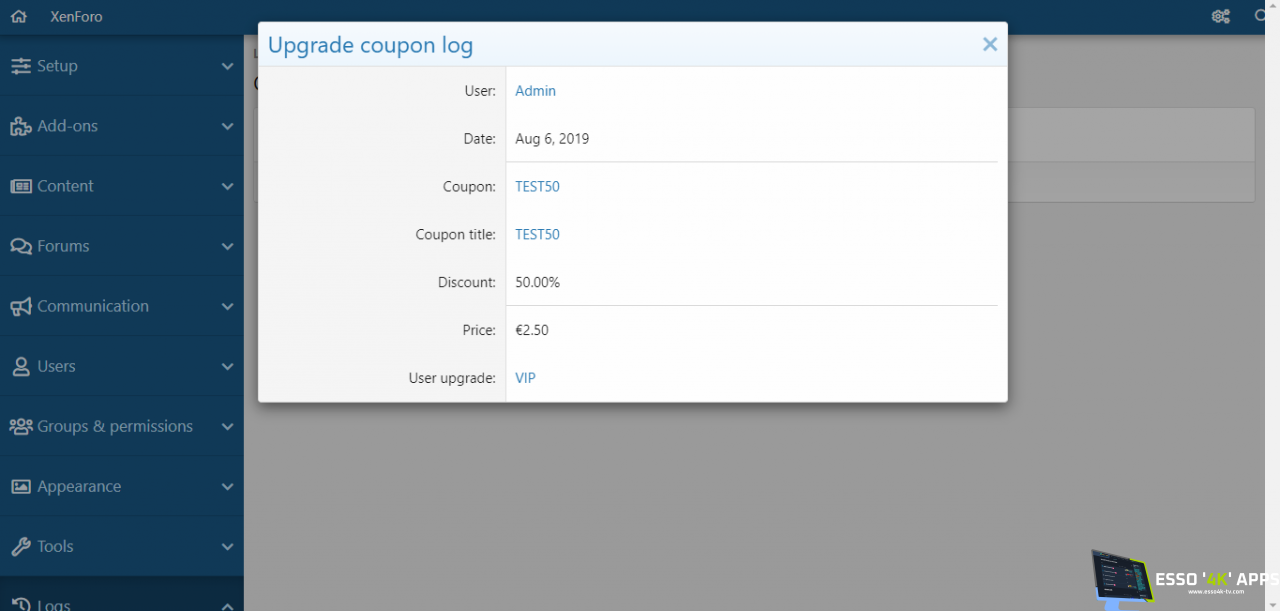The height and width of the screenshot is (611, 1280).
Task: Click the Appearance image icon
Action: (20, 486)
